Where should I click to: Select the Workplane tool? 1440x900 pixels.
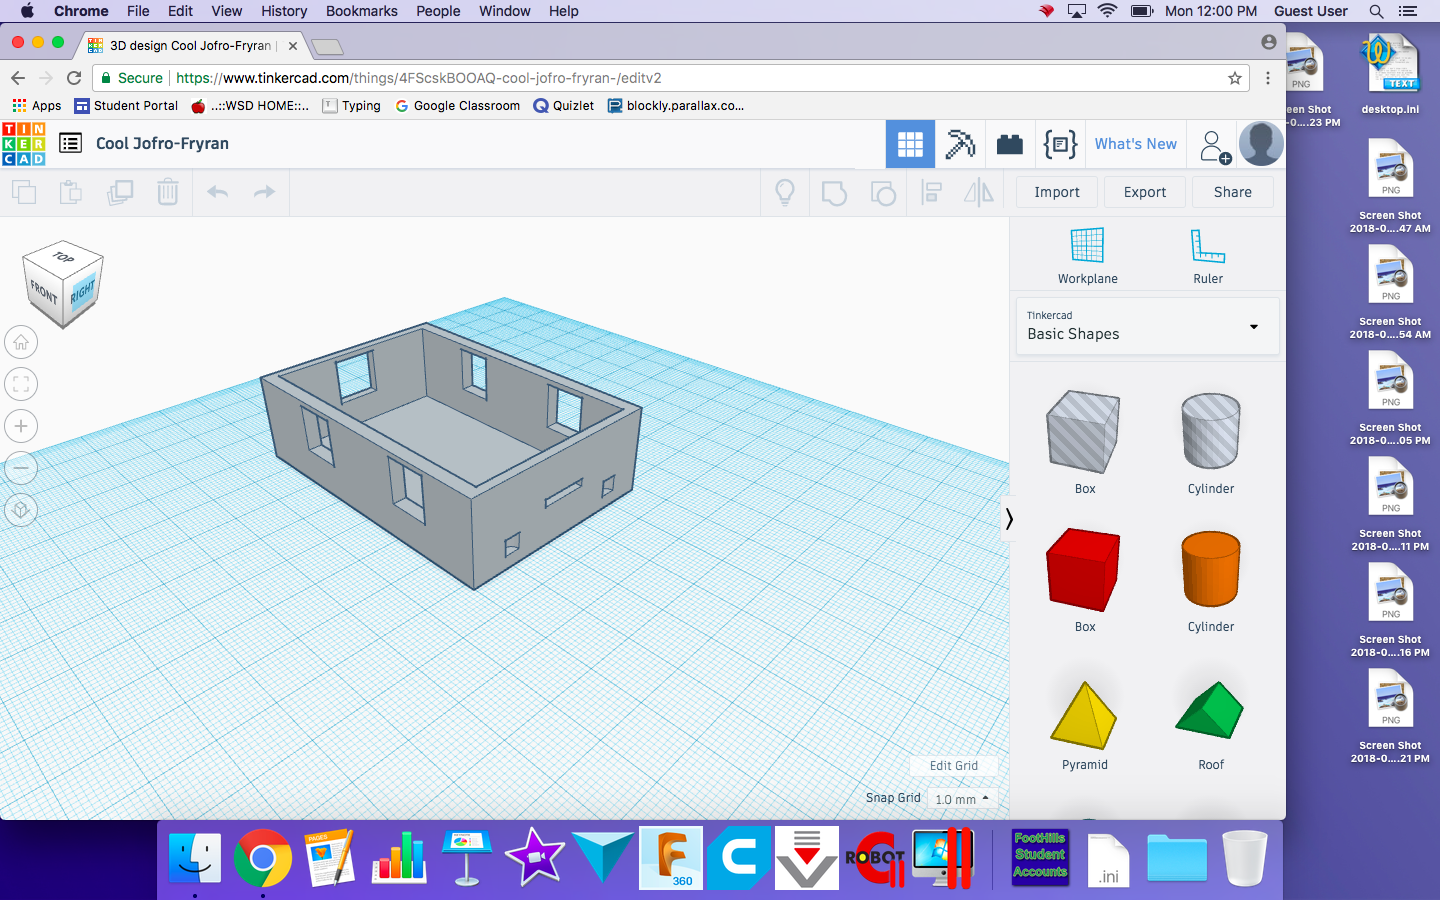click(1087, 256)
